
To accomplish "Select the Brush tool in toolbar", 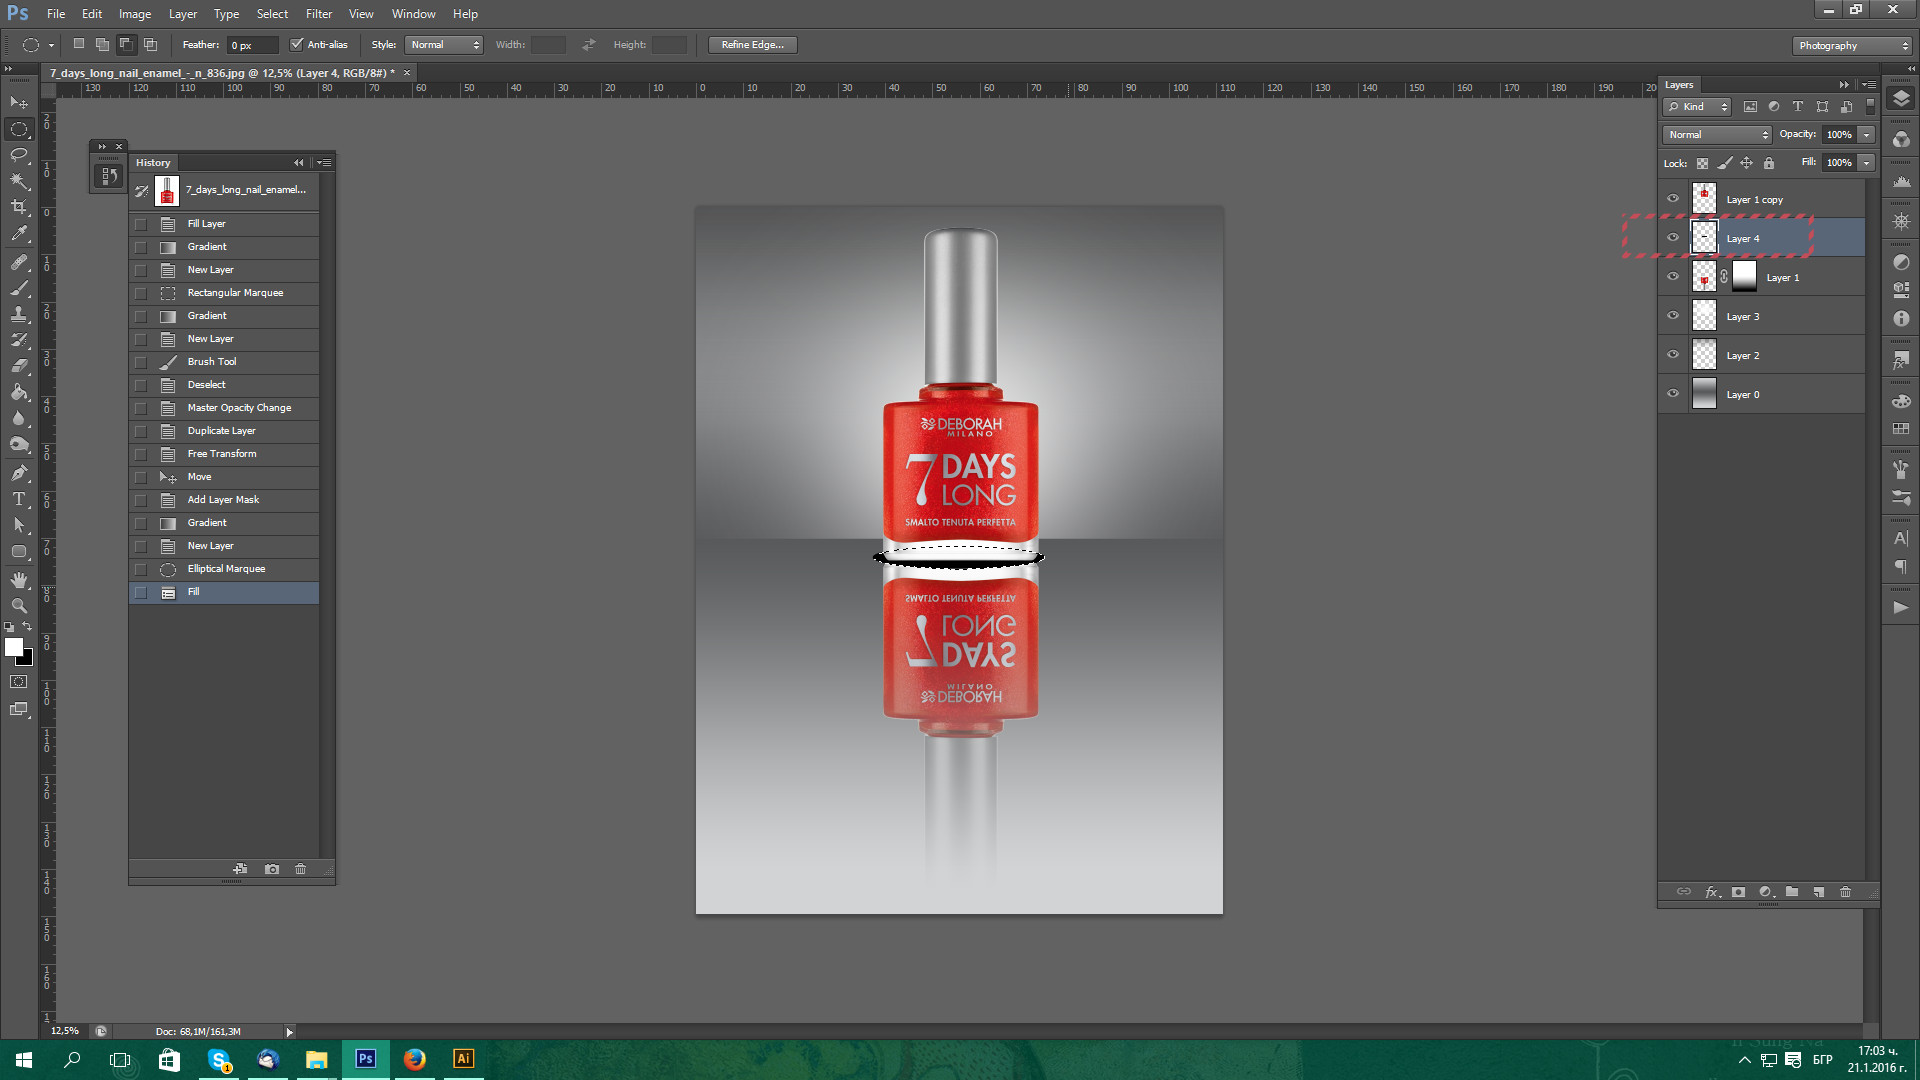I will tap(19, 288).
